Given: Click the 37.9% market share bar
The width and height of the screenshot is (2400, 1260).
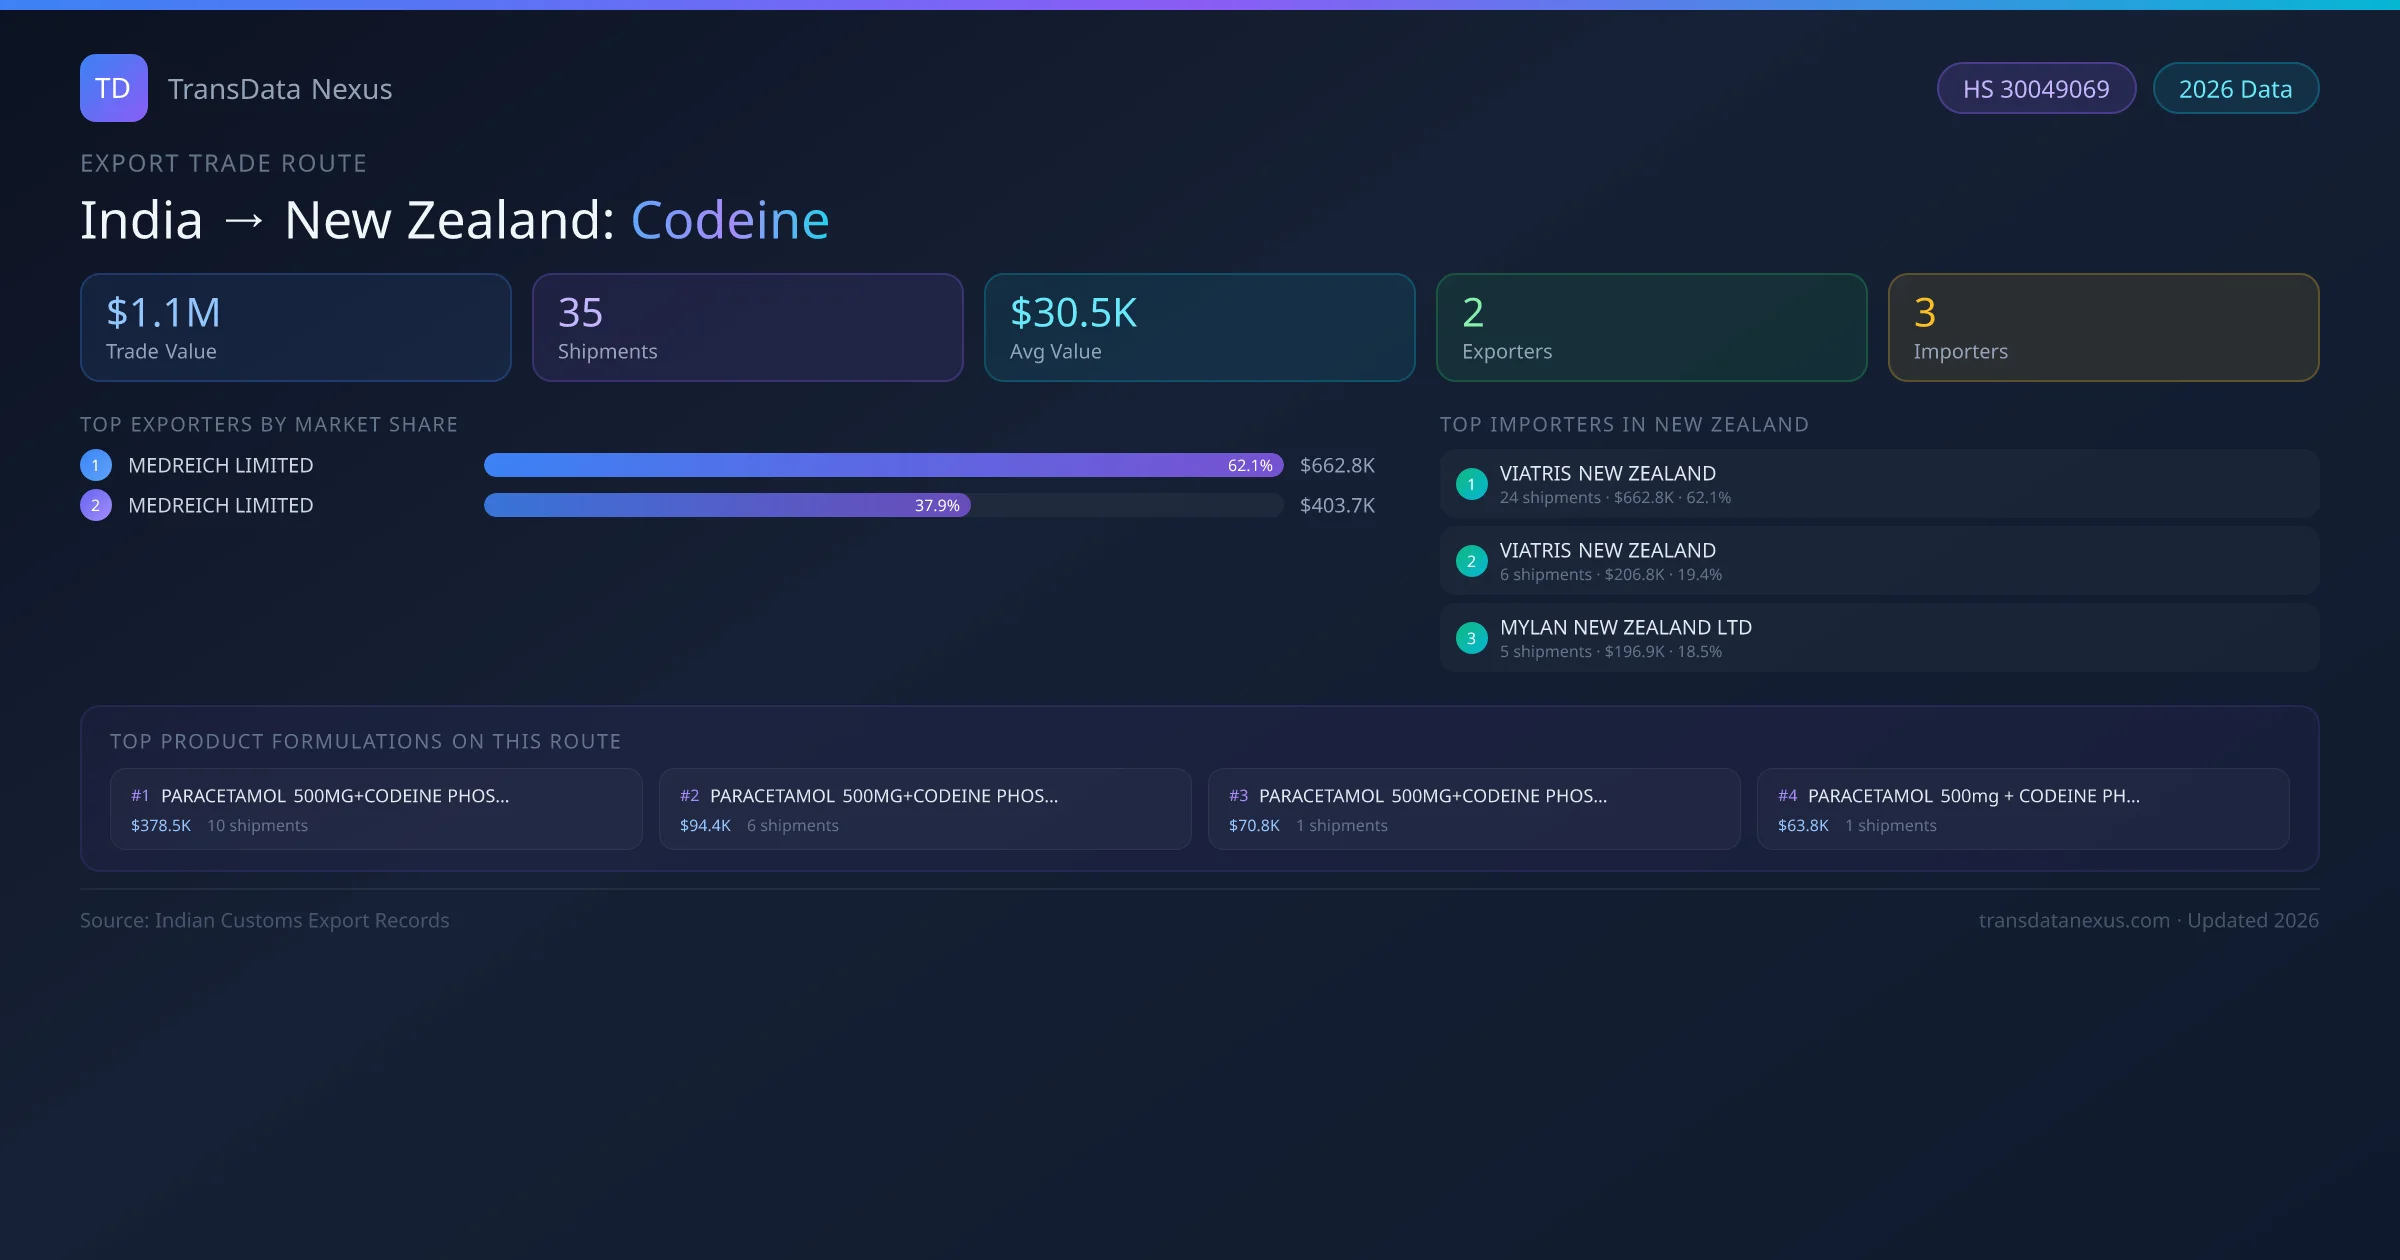Looking at the screenshot, I should (x=727, y=505).
